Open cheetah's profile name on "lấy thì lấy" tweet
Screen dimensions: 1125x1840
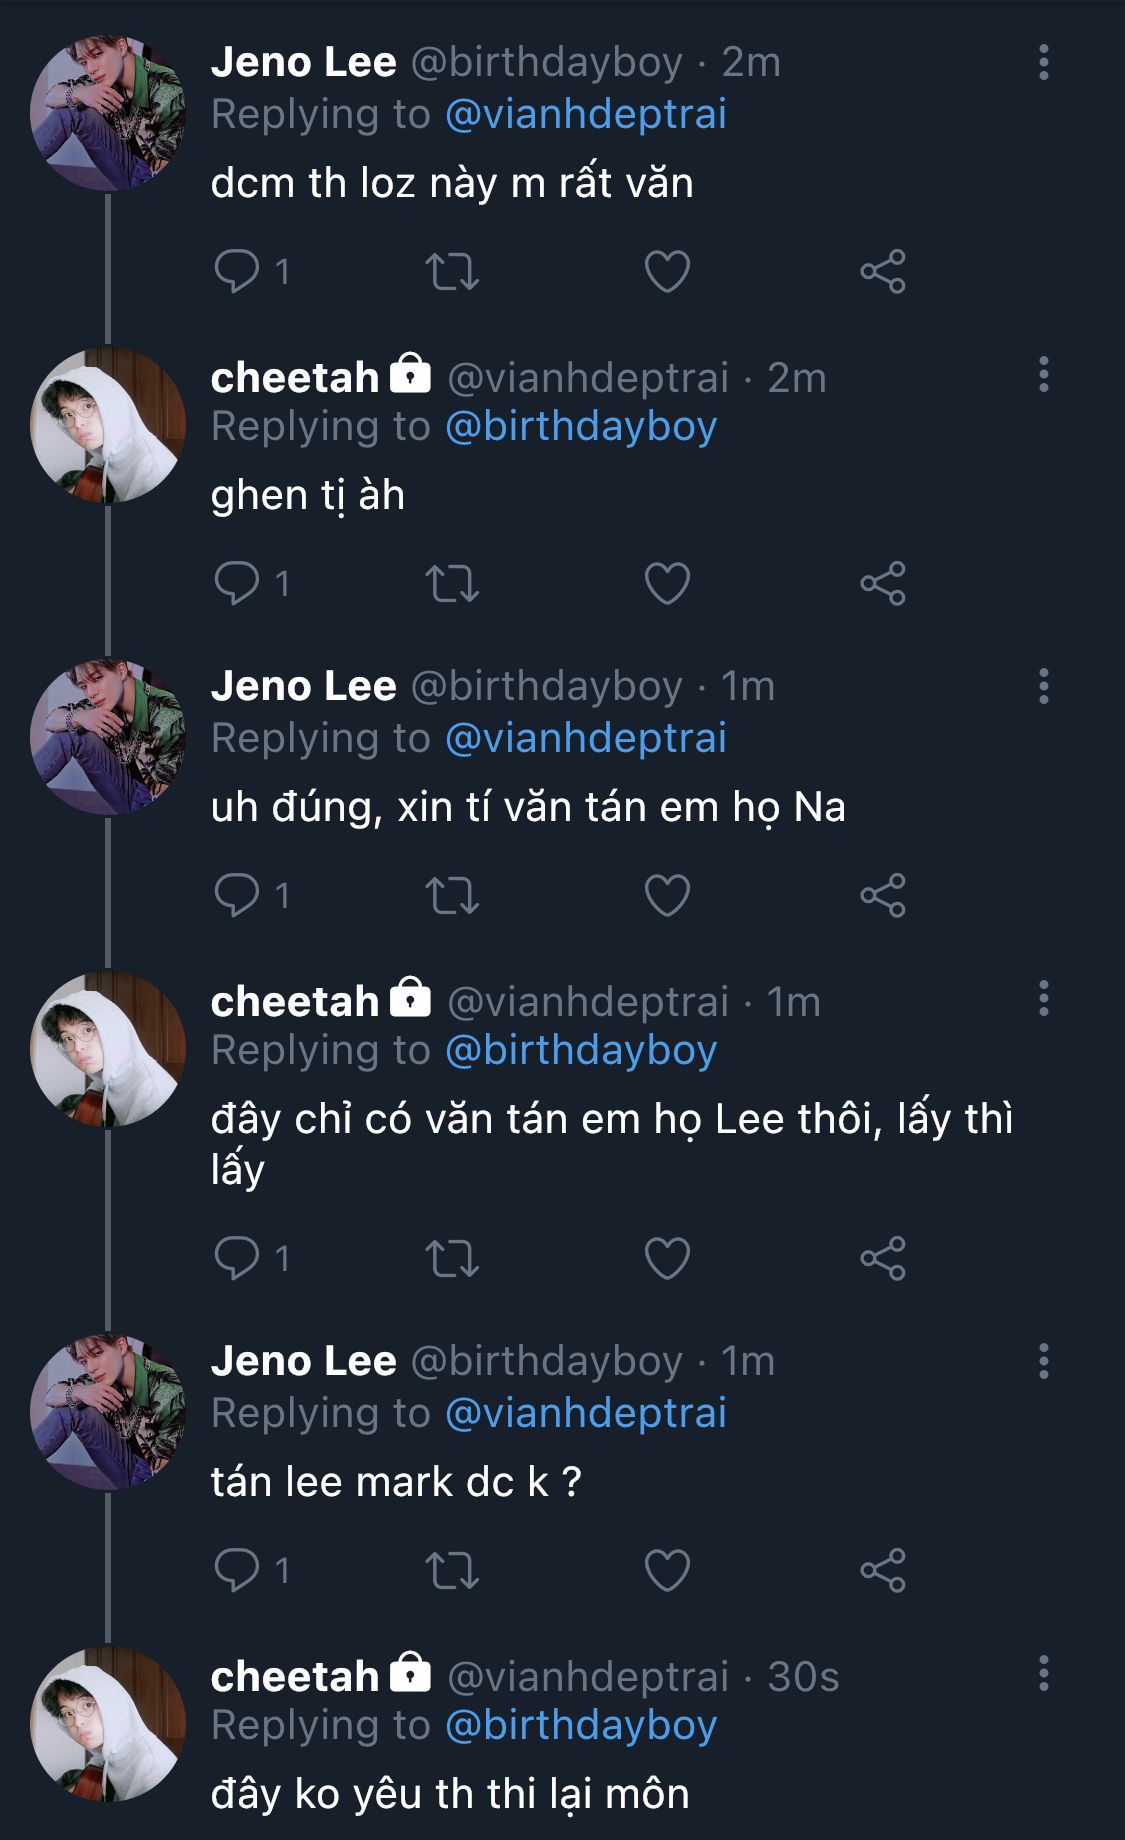point(295,1001)
